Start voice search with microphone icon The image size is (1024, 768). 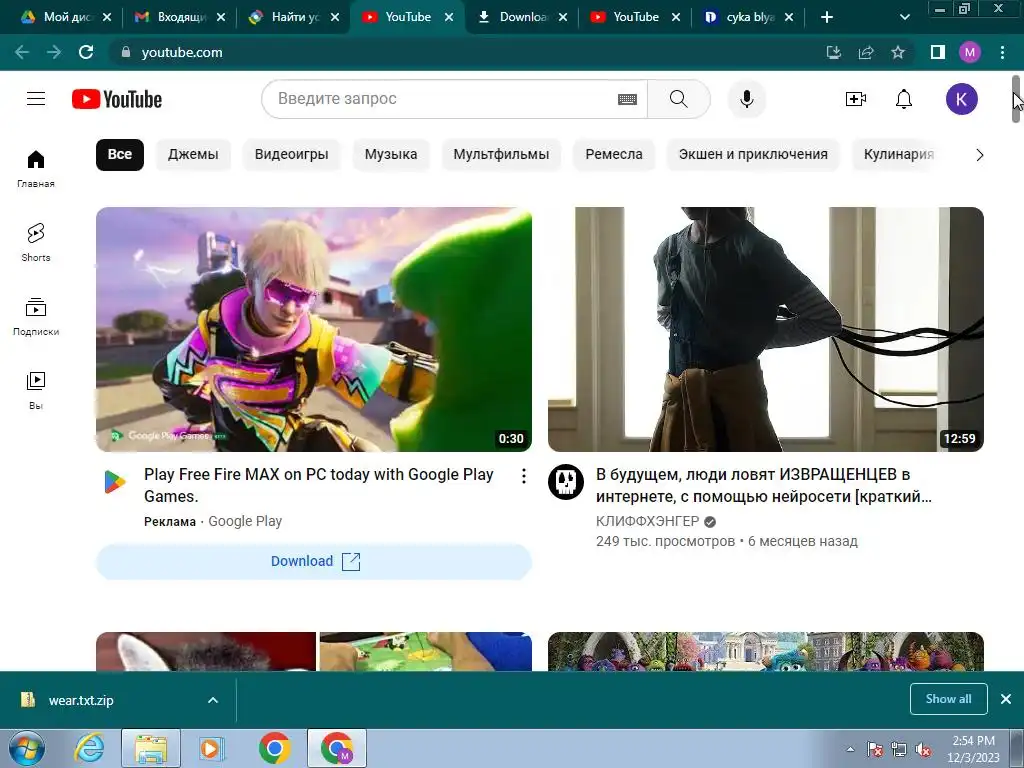(746, 99)
